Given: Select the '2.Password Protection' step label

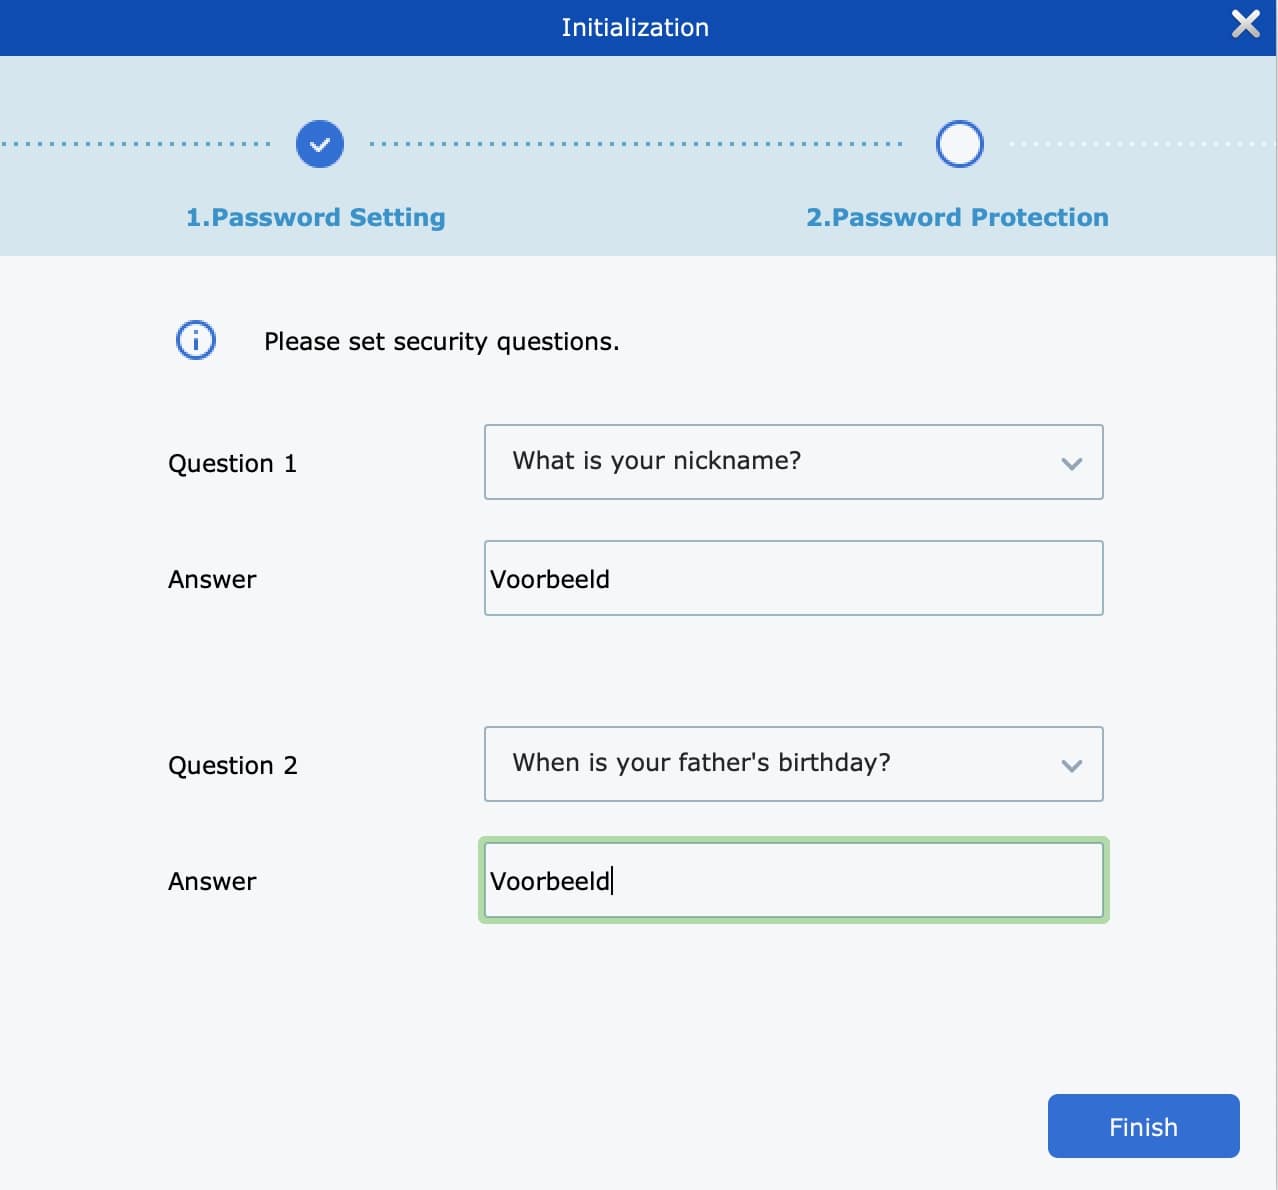Looking at the screenshot, I should point(957,218).
